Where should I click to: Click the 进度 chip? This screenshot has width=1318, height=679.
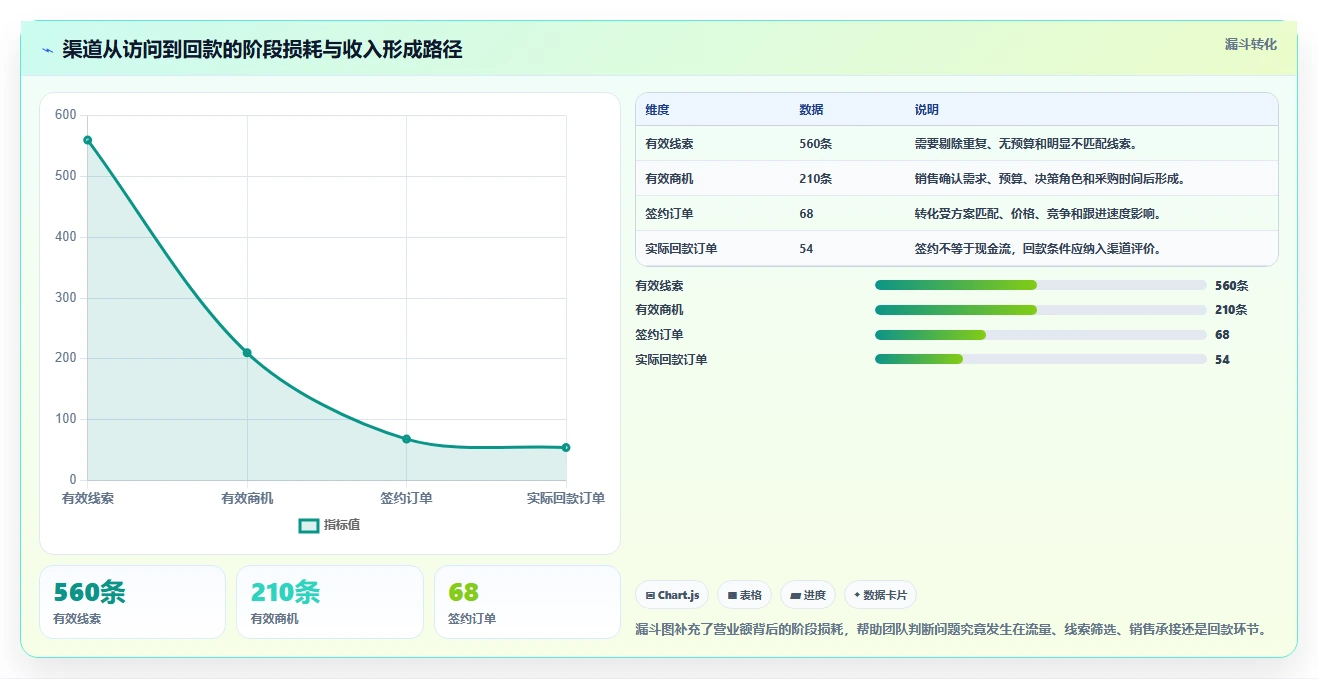coord(808,595)
